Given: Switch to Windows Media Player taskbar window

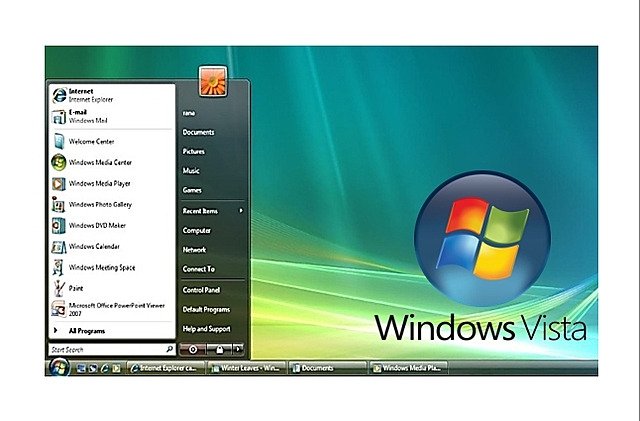Looking at the screenshot, I should click(x=408, y=368).
